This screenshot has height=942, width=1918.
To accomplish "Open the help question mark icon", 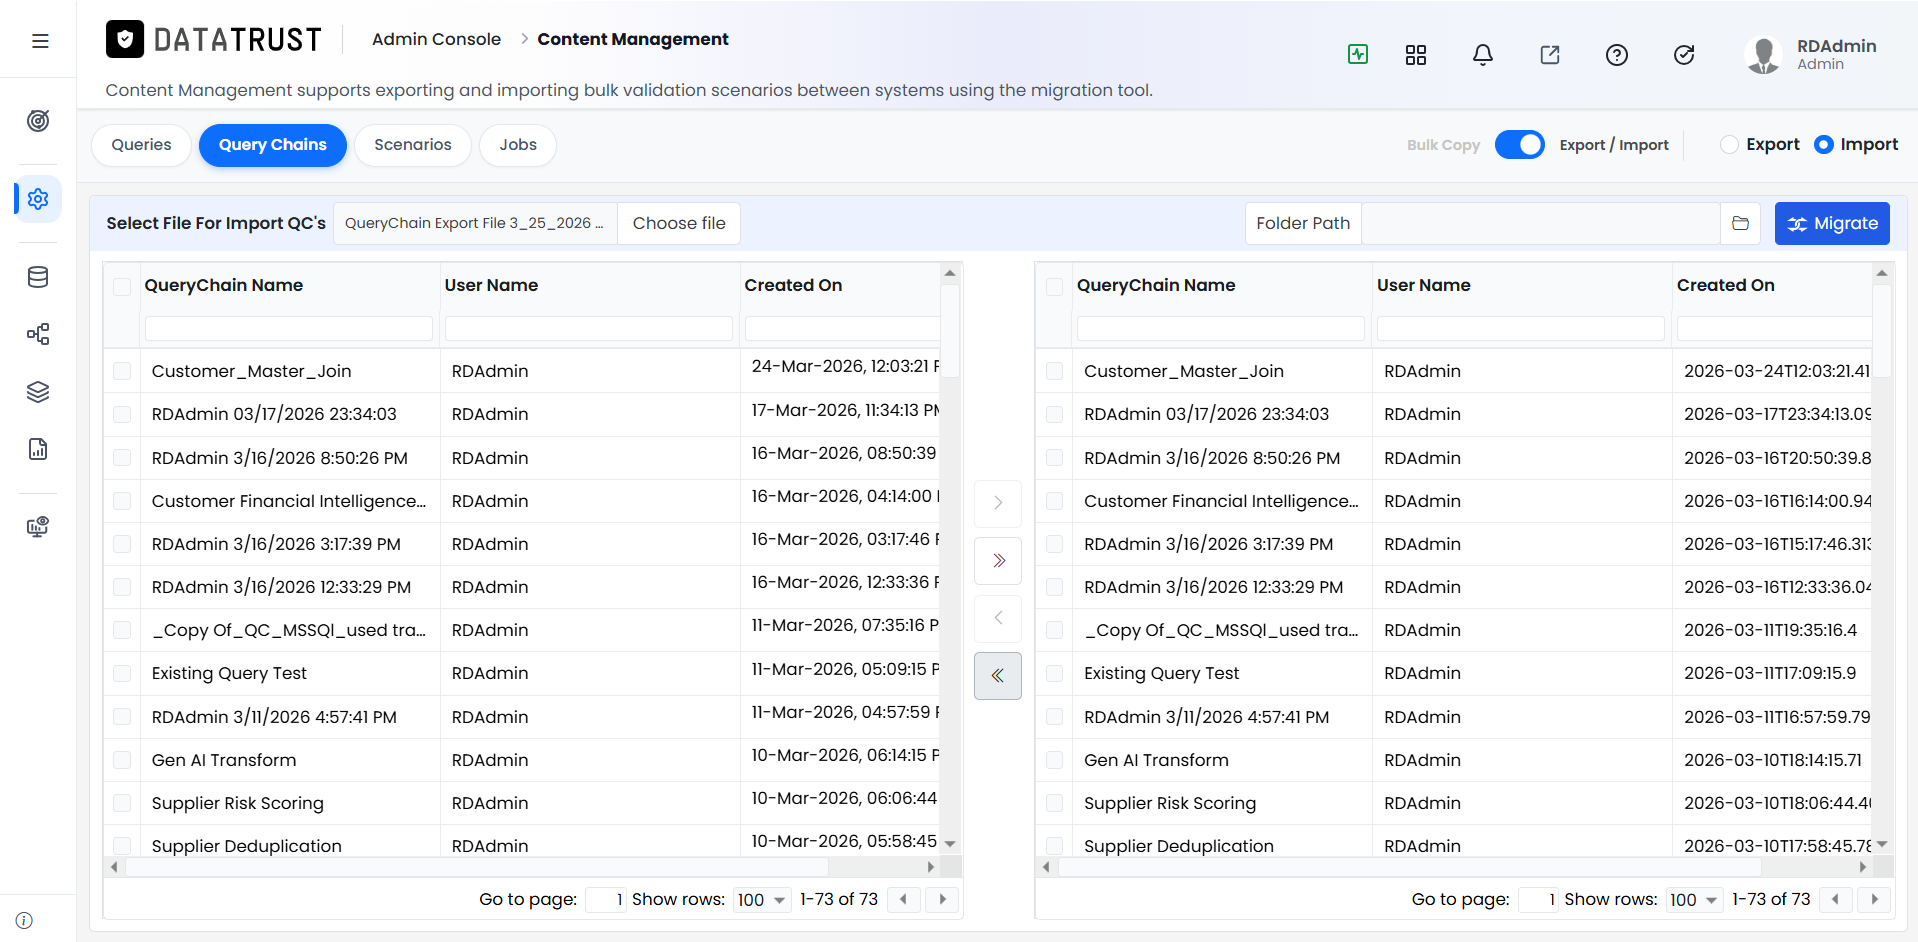I will pyautogui.click(x=1617, y=55).
